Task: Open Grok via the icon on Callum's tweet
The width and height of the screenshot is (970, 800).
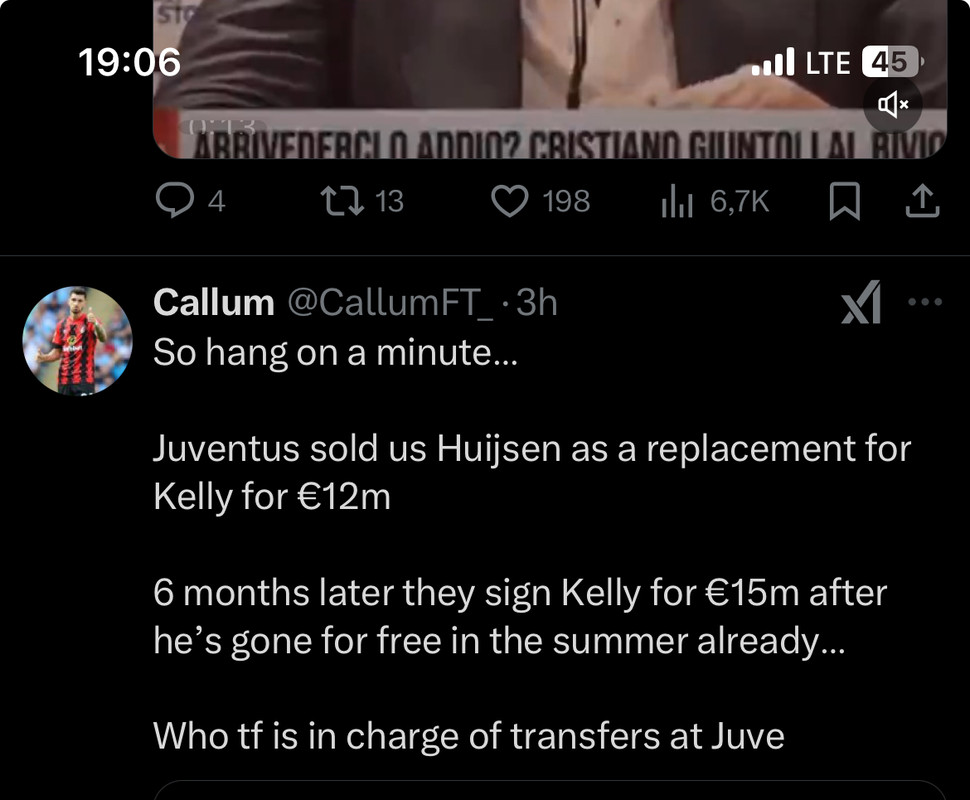Action: pos(861,302)
